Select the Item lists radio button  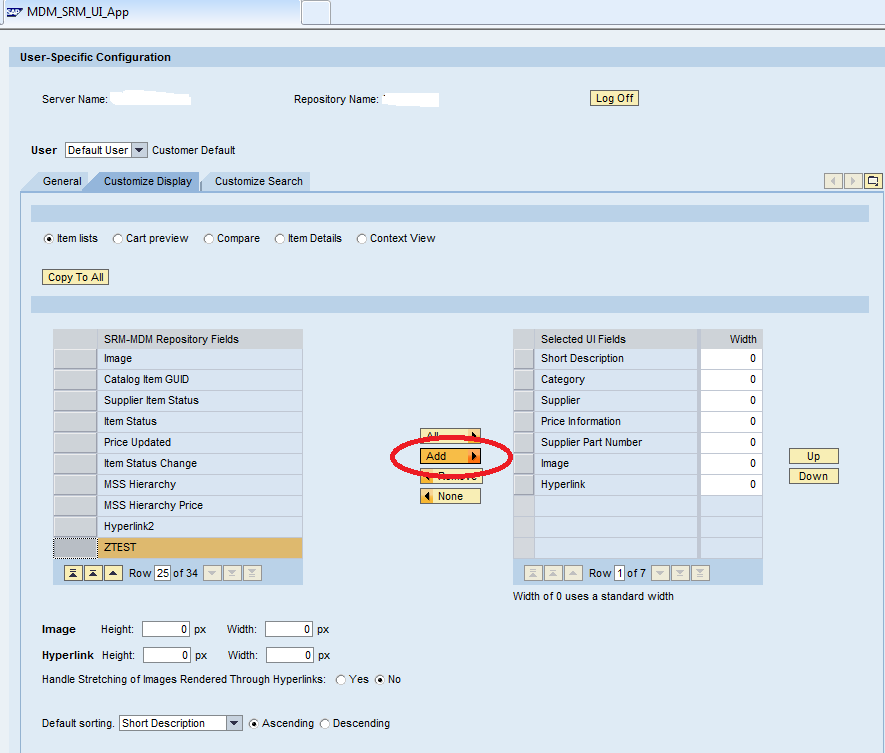click(x=49, y=239)
